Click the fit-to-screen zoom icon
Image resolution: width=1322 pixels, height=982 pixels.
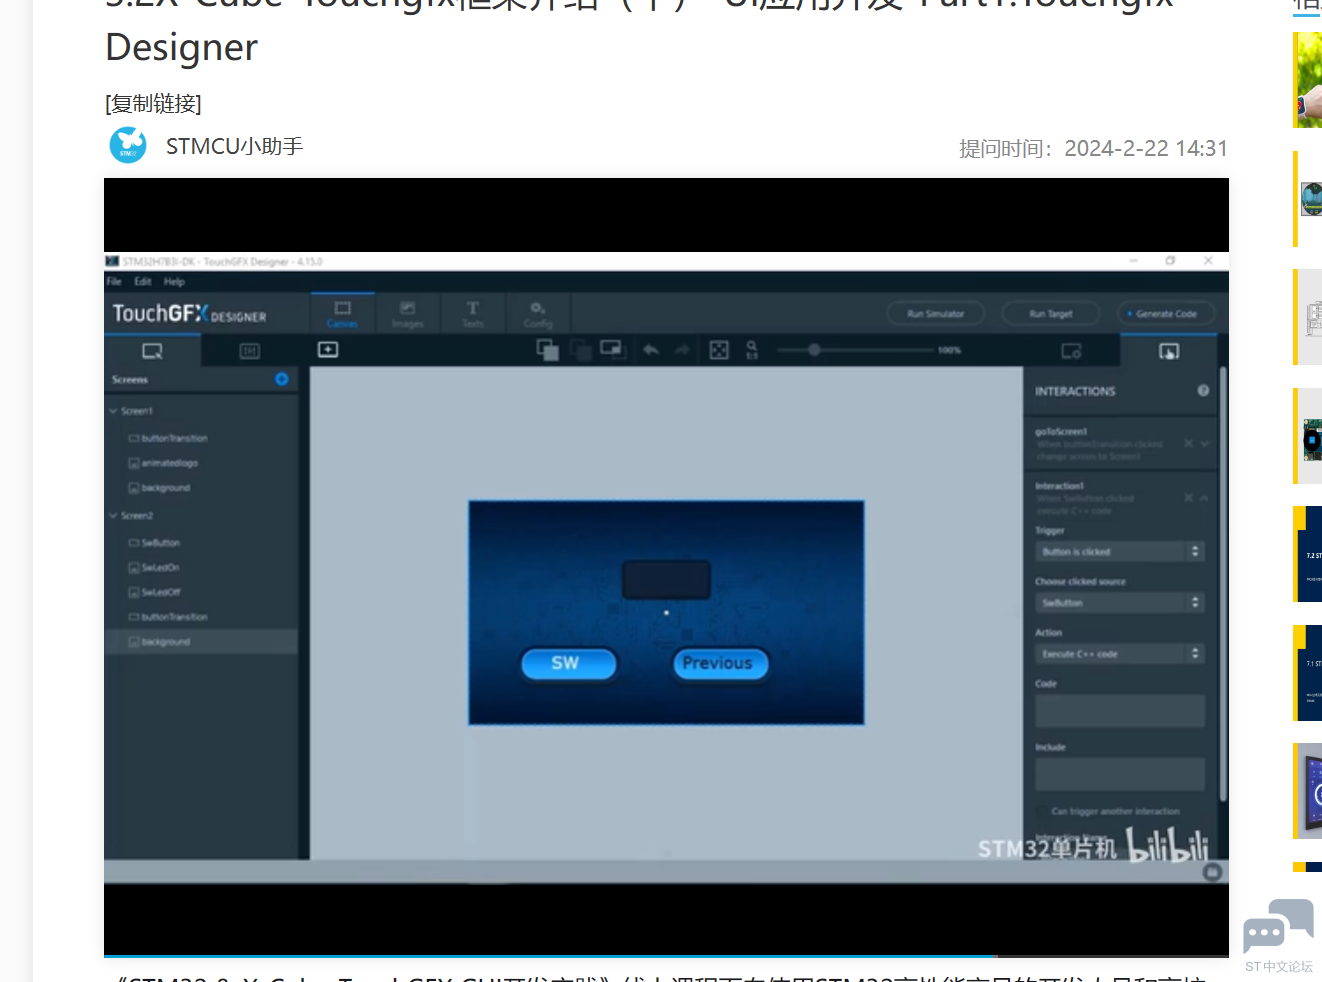[x=719, y=350]
